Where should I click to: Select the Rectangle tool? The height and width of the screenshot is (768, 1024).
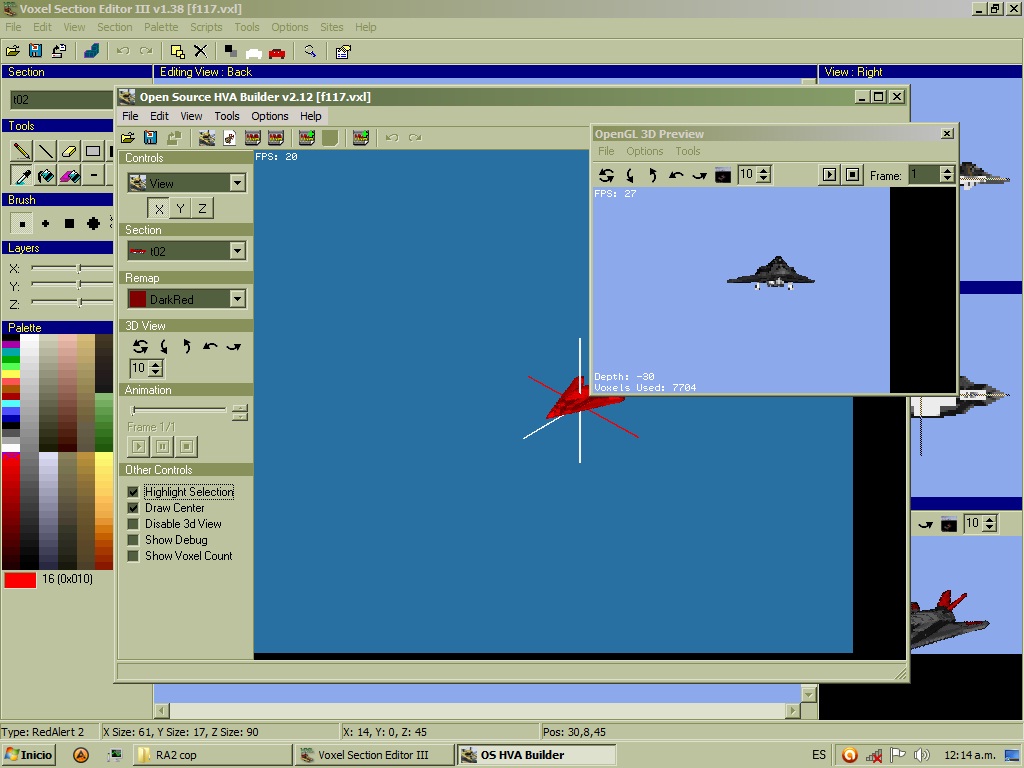click(x=93, y=151)
